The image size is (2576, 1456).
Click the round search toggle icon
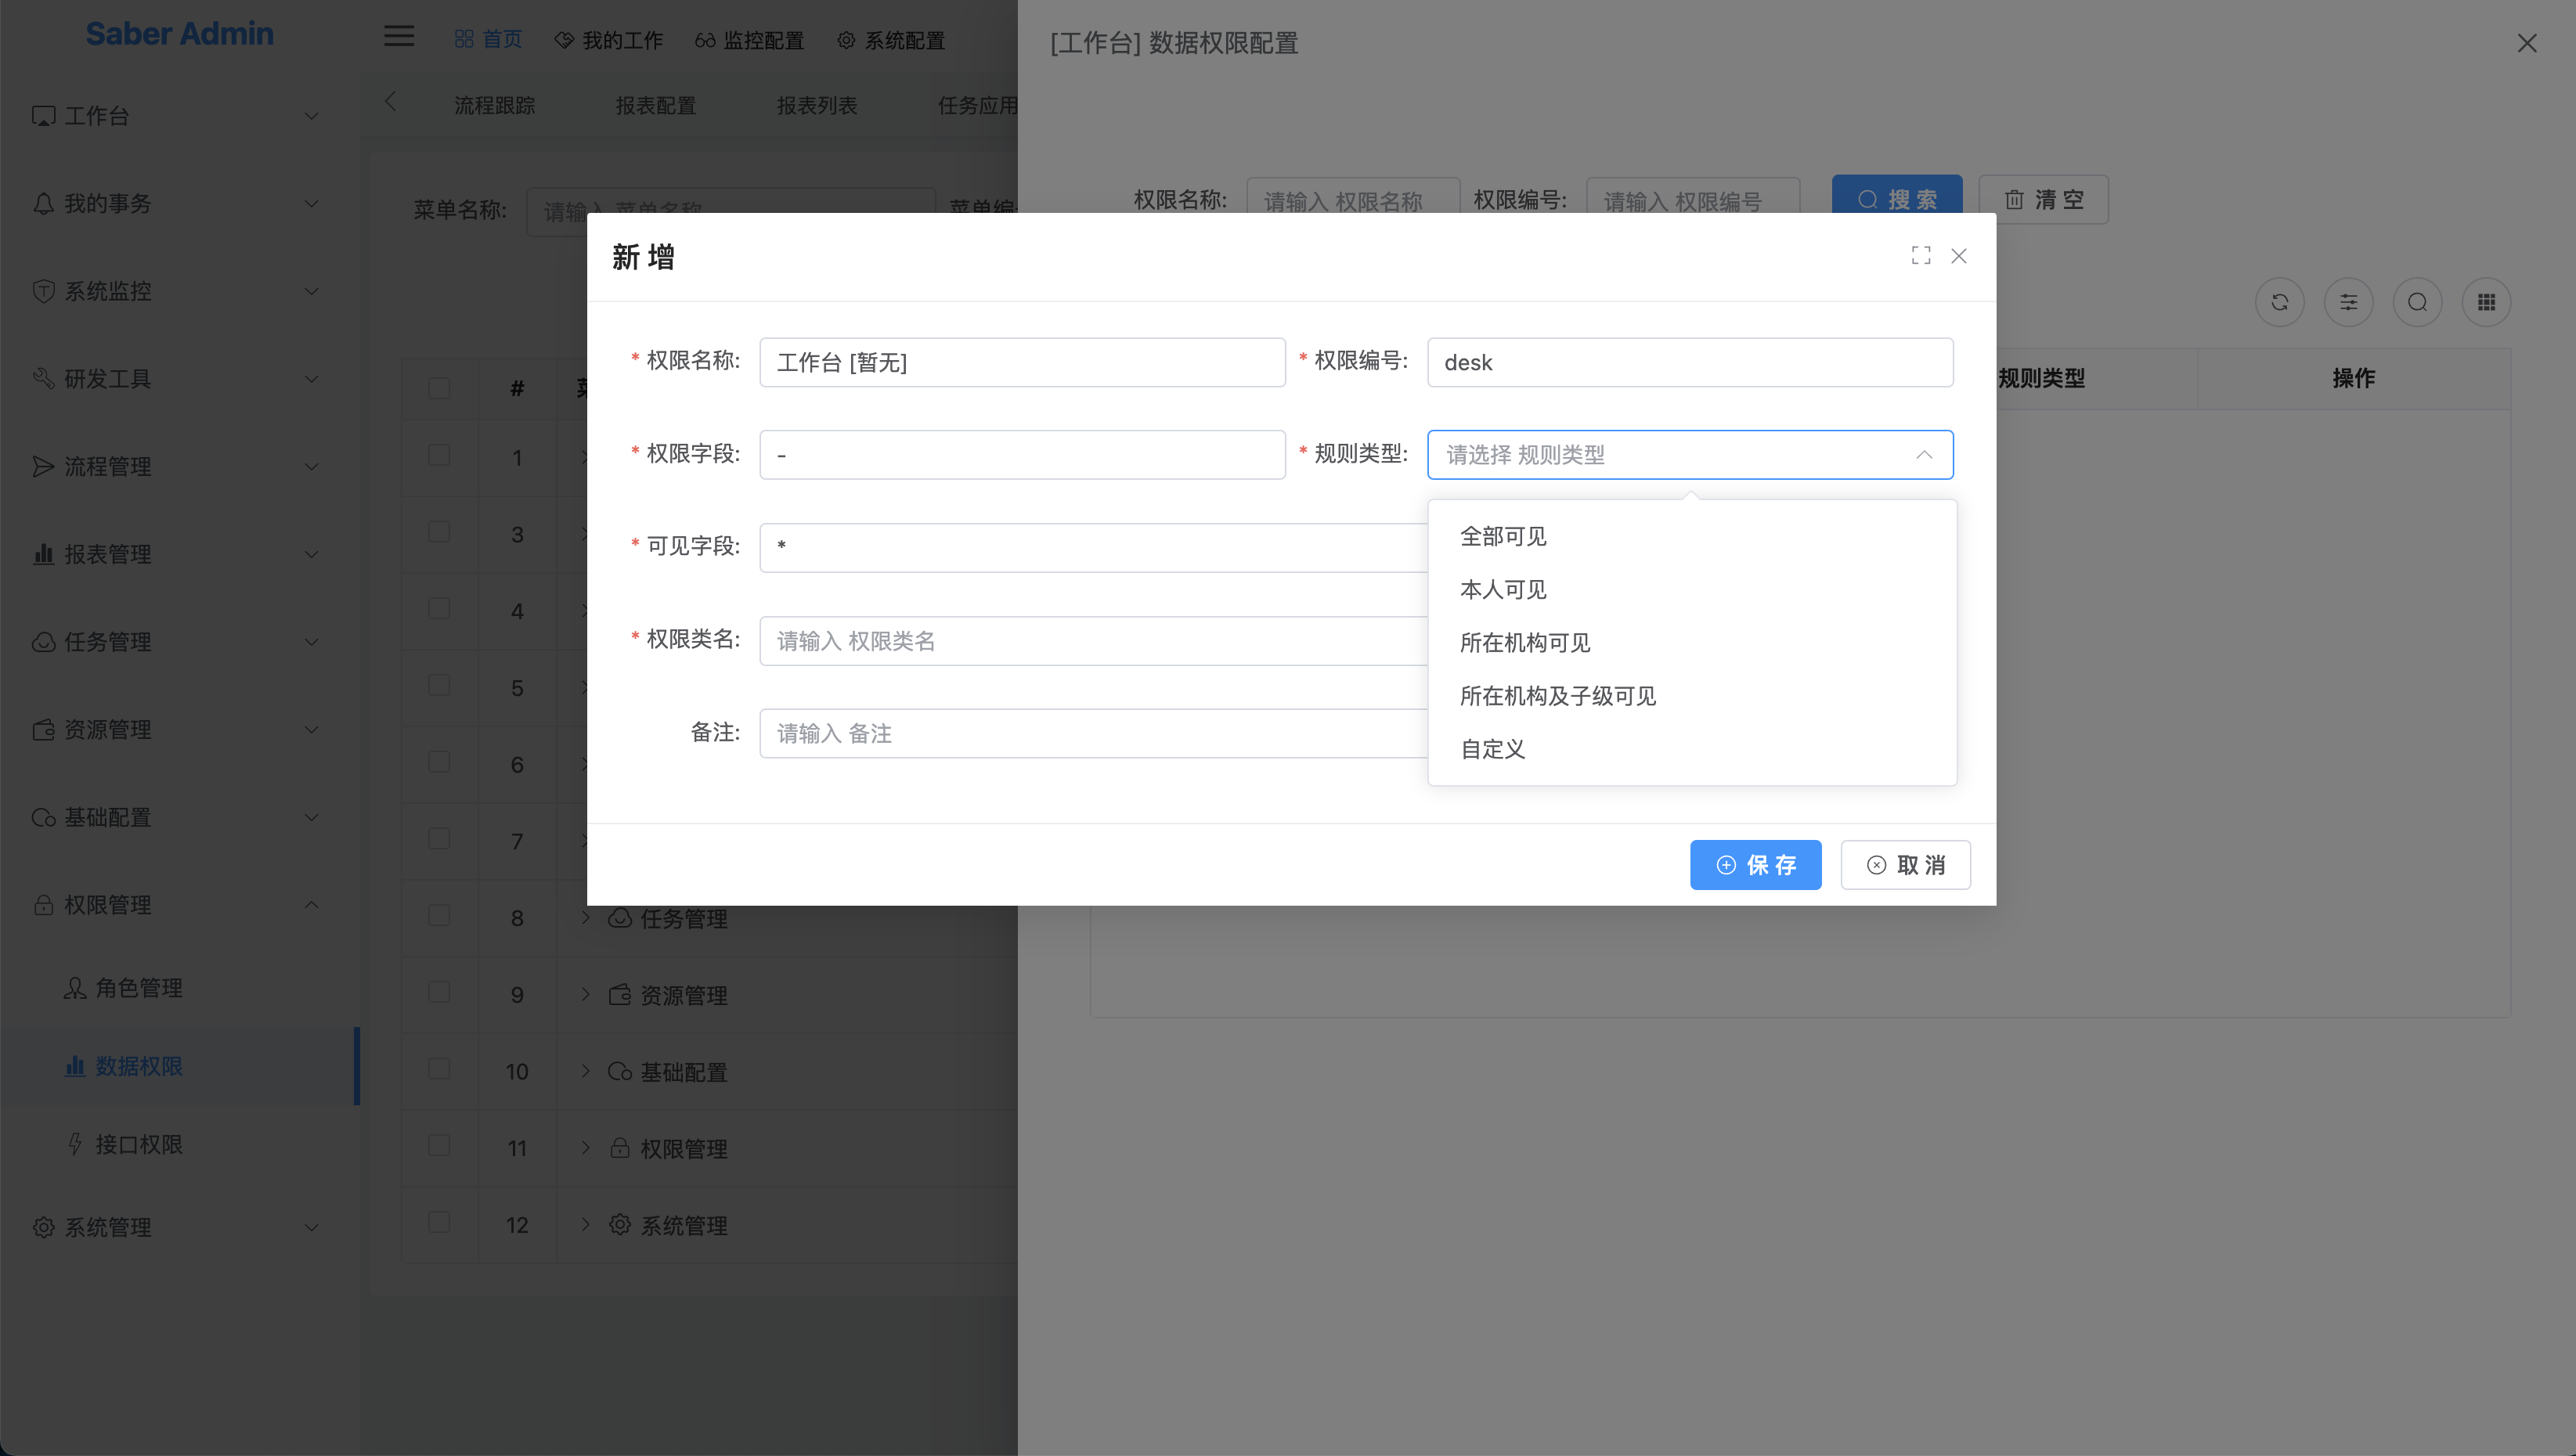(2417, 302)
